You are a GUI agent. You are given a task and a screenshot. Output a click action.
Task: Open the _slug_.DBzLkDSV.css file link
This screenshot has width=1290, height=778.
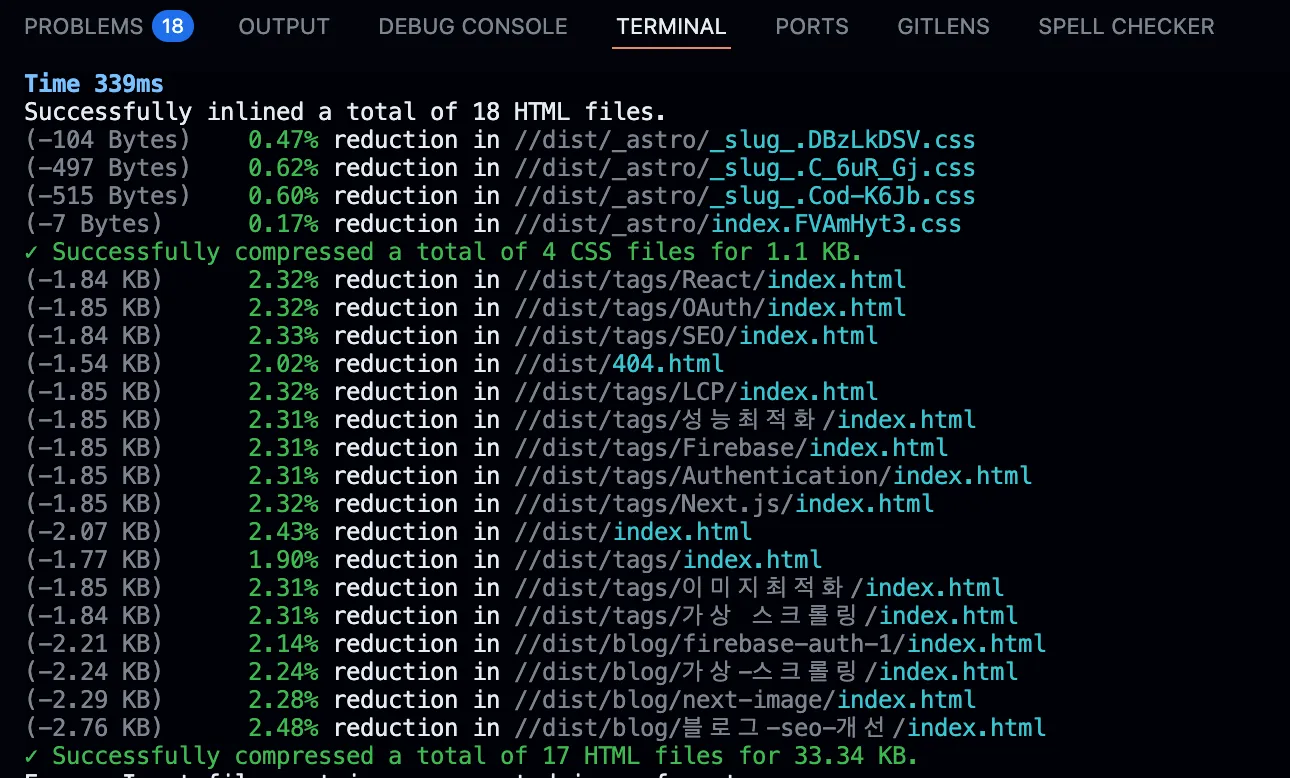(x=842, y=140)
